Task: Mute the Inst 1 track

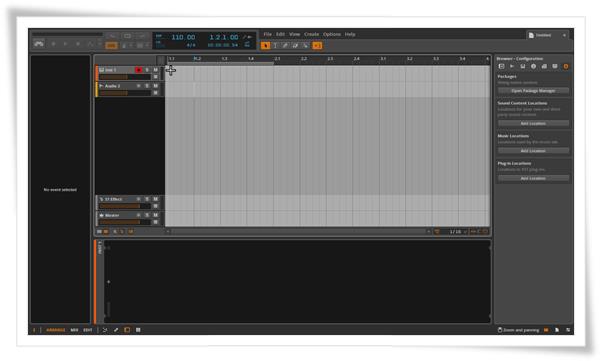Action: pyautogui.click(x=155, y=70)
